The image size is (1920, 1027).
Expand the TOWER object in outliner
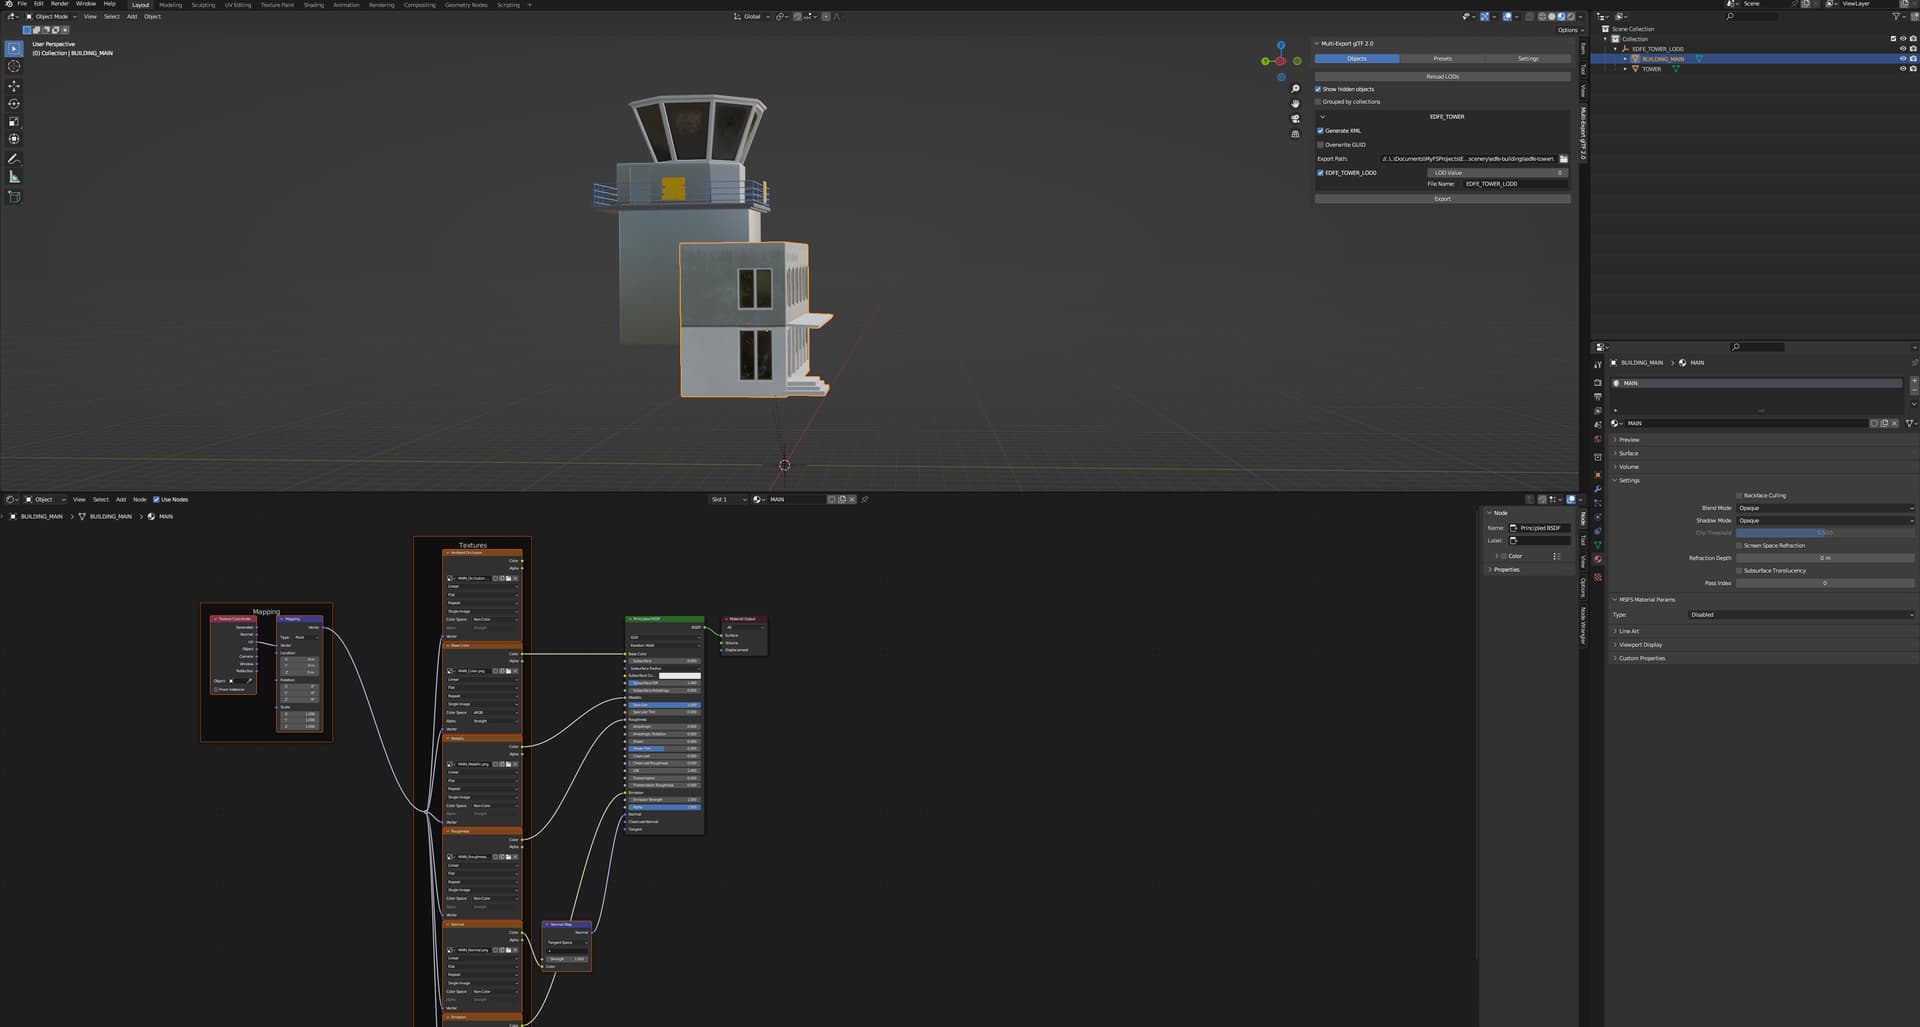tap(1625, 69)
